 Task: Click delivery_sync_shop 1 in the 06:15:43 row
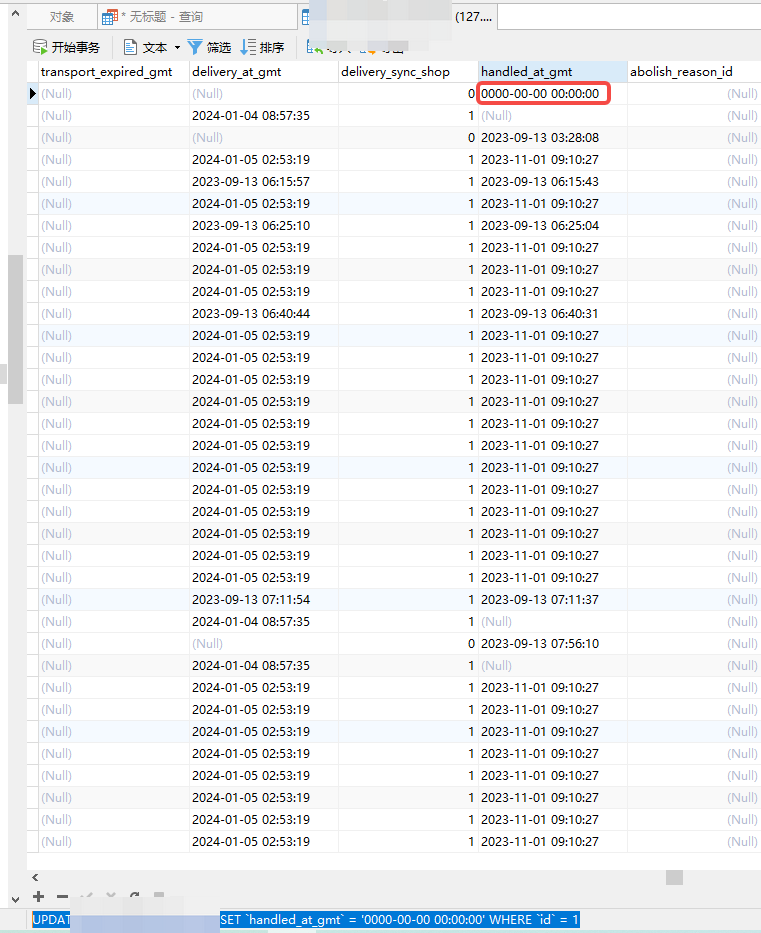(408, 181)
